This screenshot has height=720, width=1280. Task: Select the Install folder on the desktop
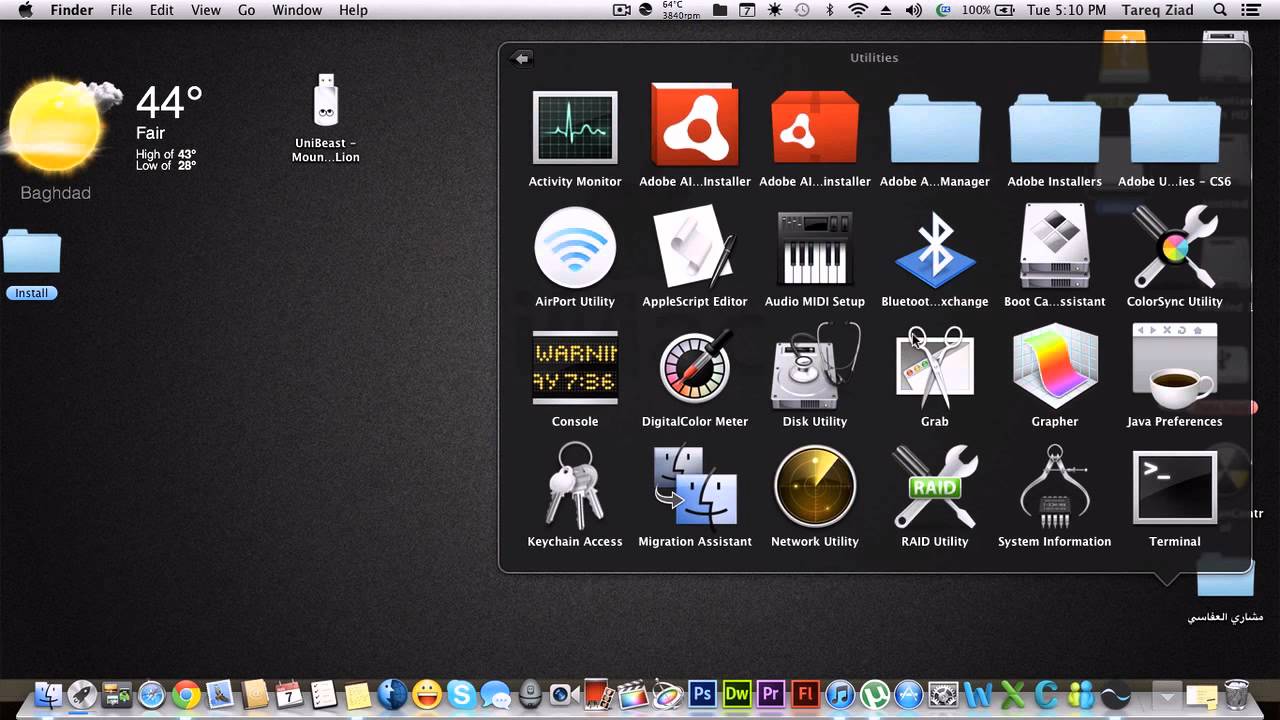(x=32, y=252)
